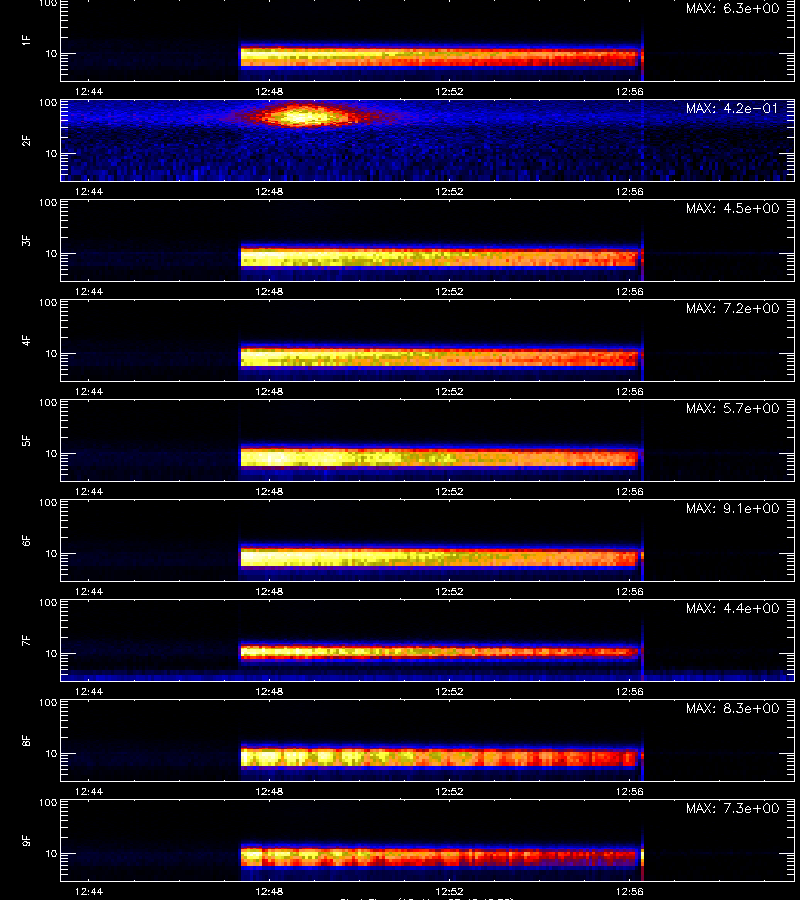Click the yellow band in the 4F spectrogram
Screen dimensions: 800x900
[x=439, y=358]
